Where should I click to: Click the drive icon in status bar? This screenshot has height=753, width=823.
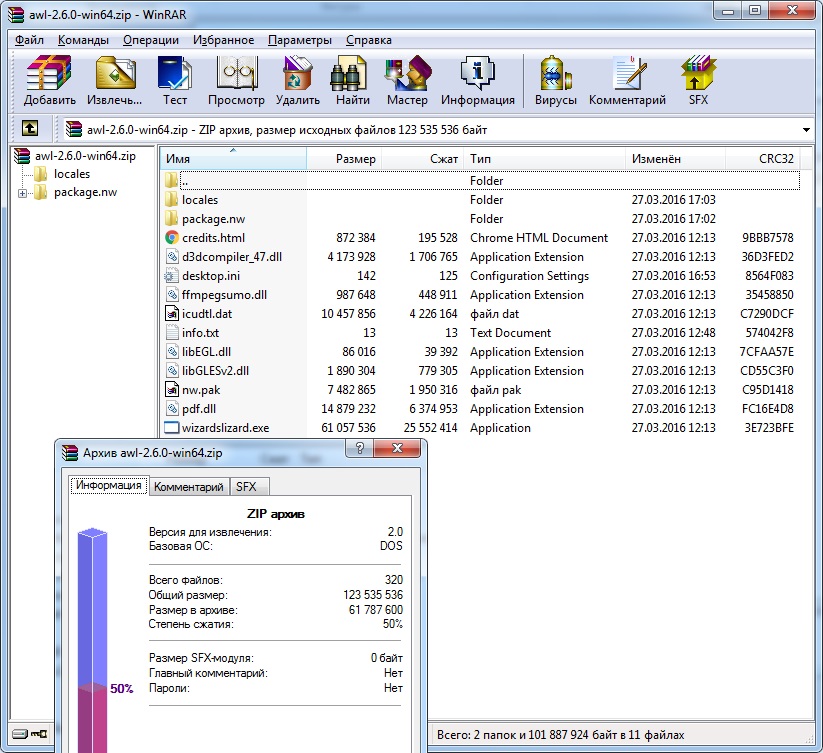point(20,734)
